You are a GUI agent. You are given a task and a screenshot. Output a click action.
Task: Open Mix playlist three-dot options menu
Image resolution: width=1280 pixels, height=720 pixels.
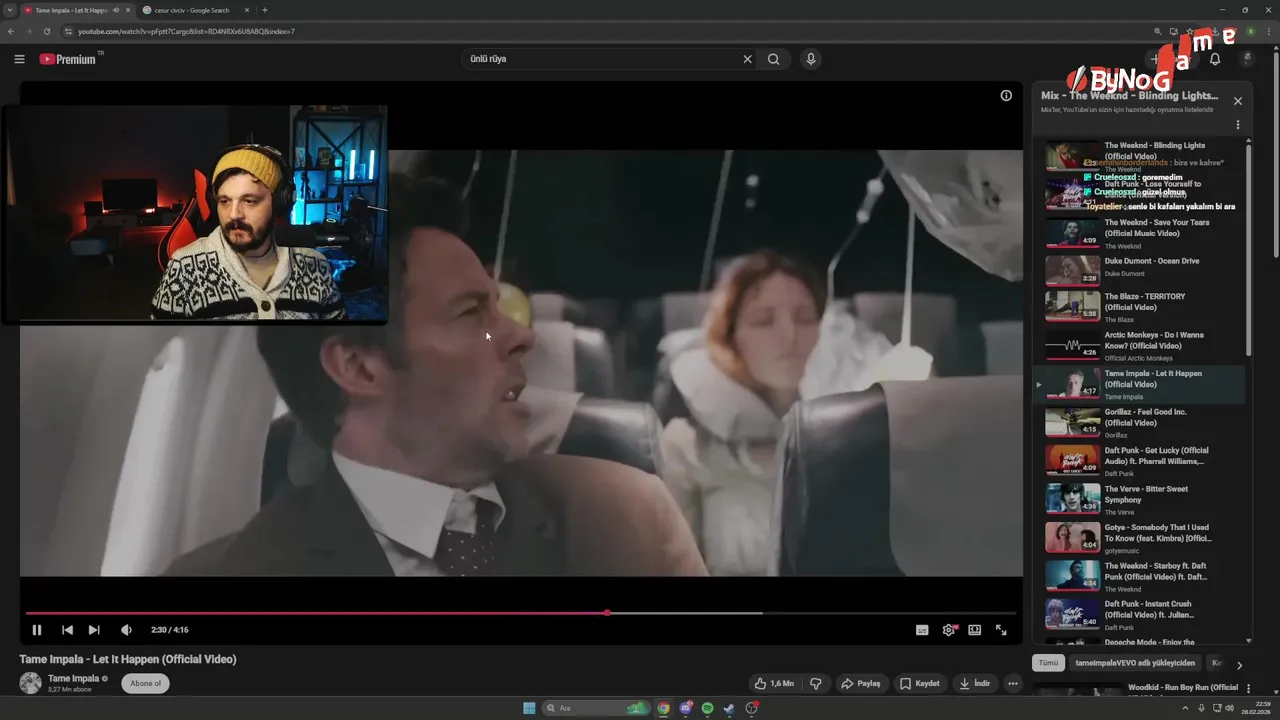tap(1238, 125)
